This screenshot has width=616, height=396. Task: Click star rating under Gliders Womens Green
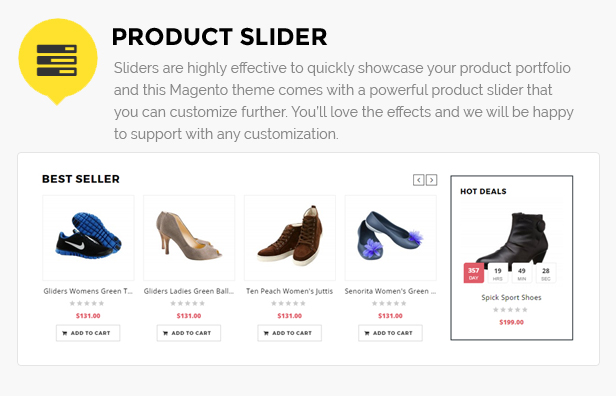click(87, 303)
